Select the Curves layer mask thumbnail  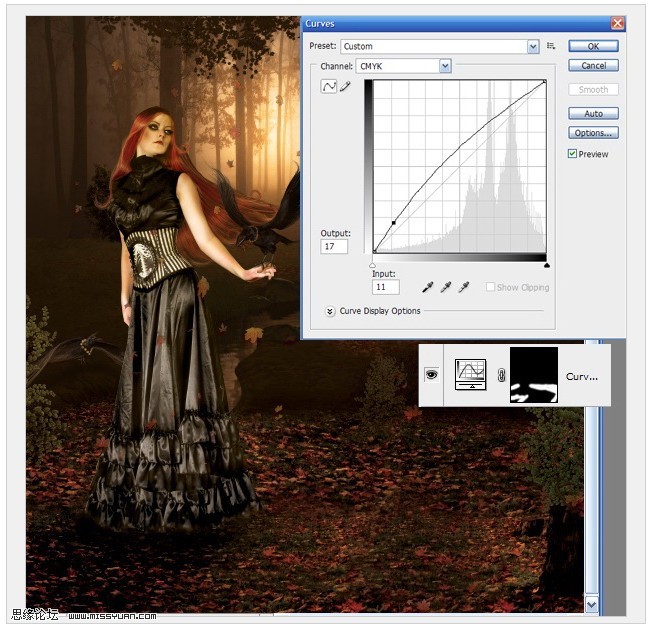533,375
